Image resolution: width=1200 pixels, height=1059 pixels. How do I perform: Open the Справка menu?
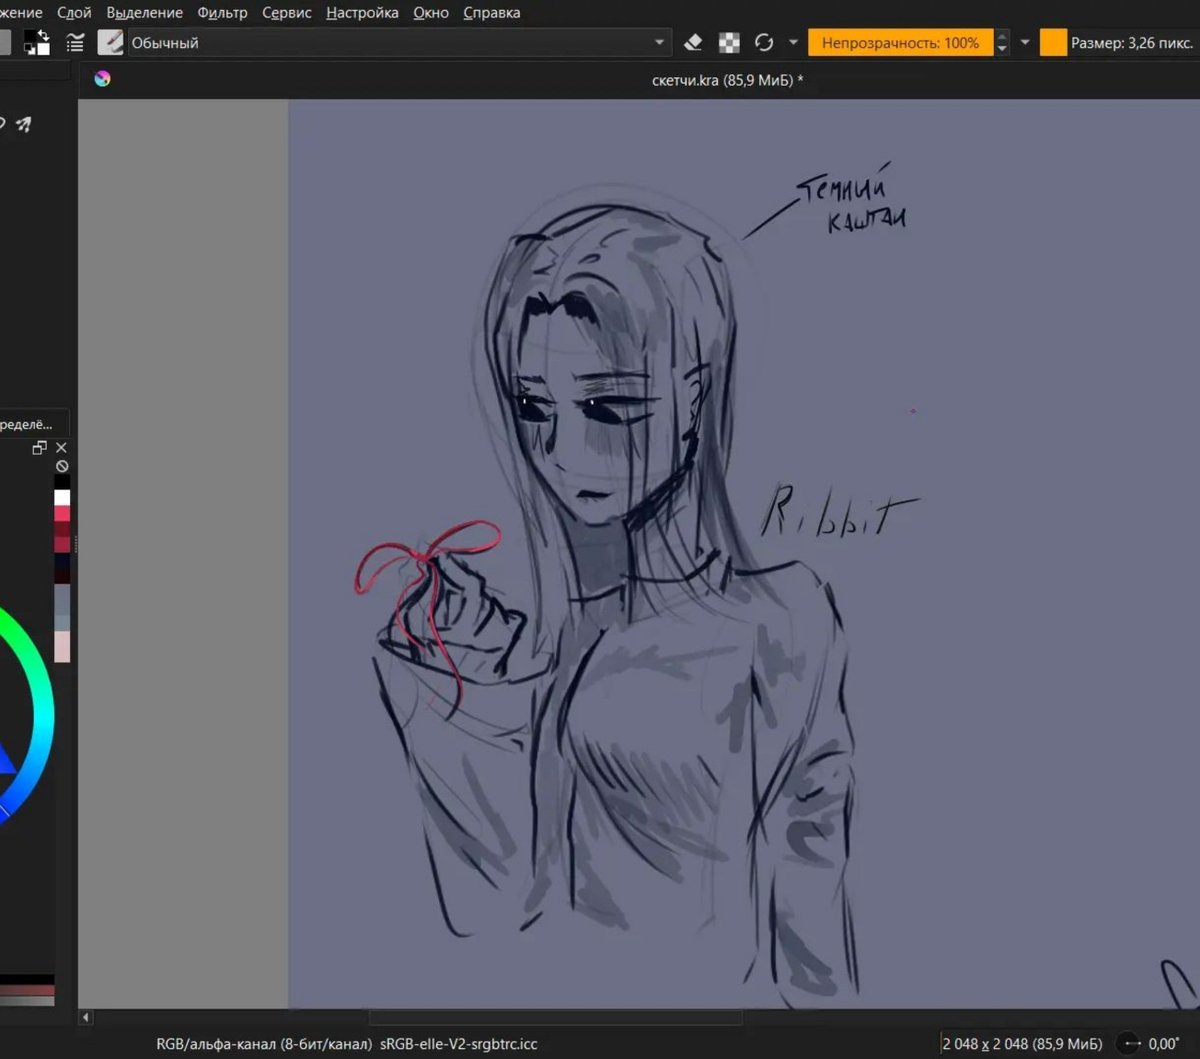(x=492, y=13)
